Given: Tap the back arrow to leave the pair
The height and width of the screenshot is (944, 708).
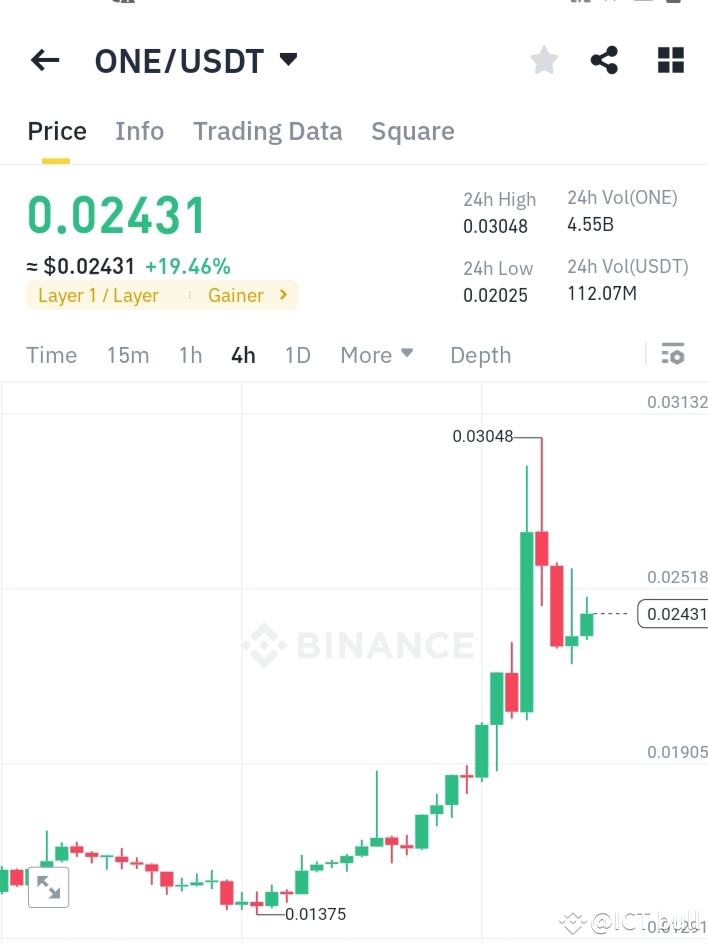Looking at the screenshot, I should tap(44, 60).
